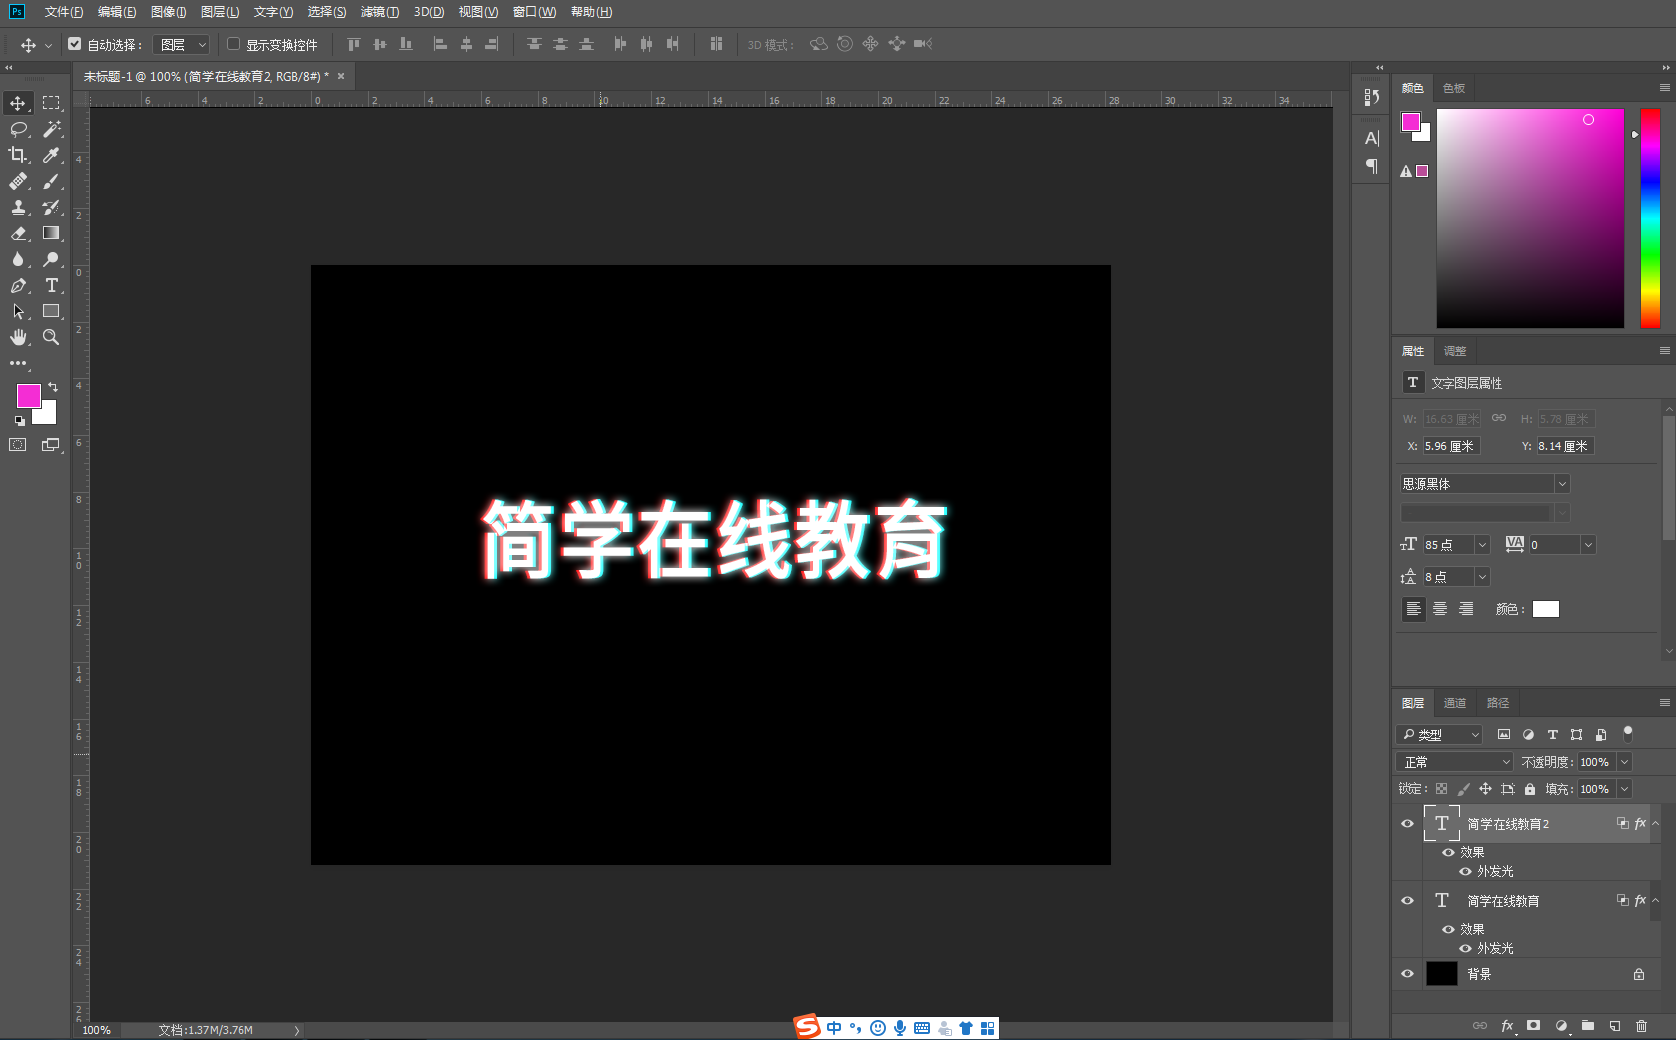The image size is (1676, 1040).
Task: Select the Brush tool
Action: pyautogui.click(x=51, y=181)
